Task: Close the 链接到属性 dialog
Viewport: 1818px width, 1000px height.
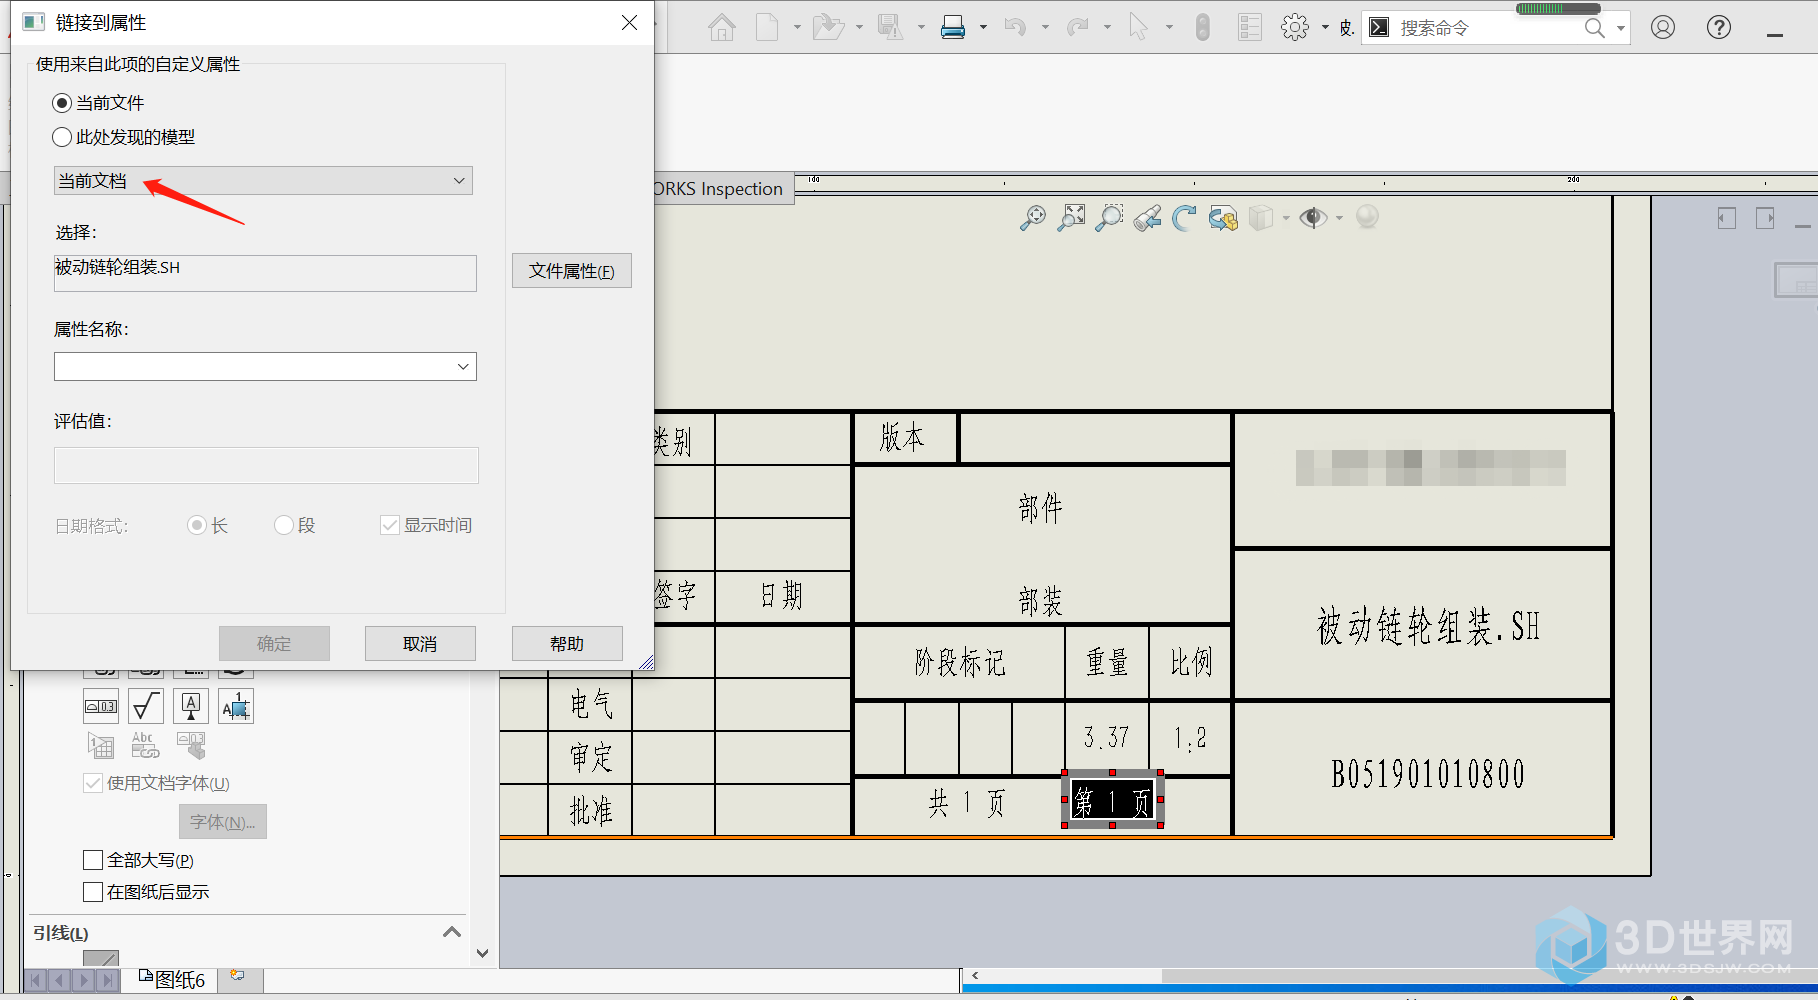Action: click(629, 22)
